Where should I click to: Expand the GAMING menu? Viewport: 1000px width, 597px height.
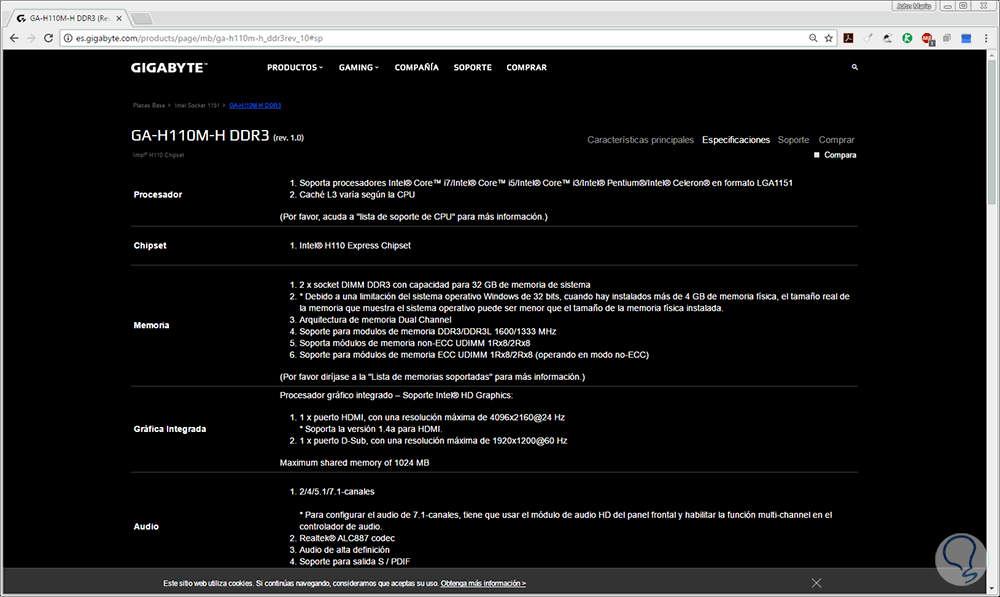pos(358,68)
